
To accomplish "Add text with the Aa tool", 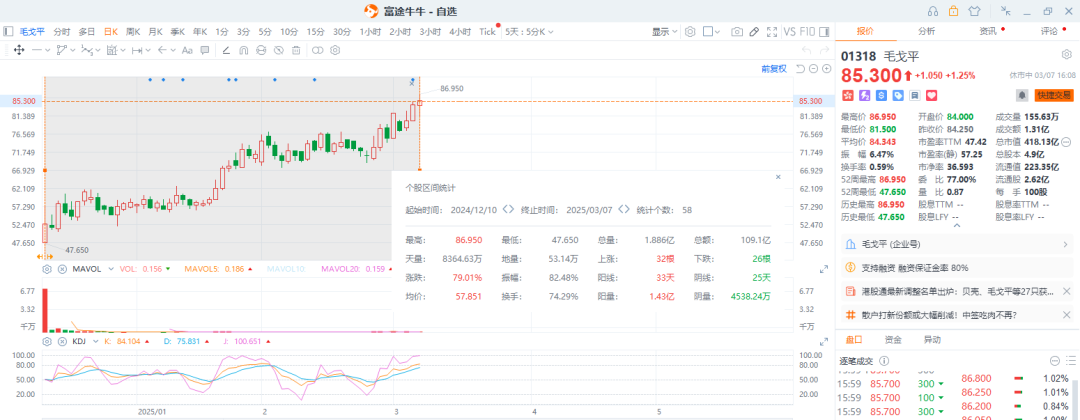I will tap(187, 50).
